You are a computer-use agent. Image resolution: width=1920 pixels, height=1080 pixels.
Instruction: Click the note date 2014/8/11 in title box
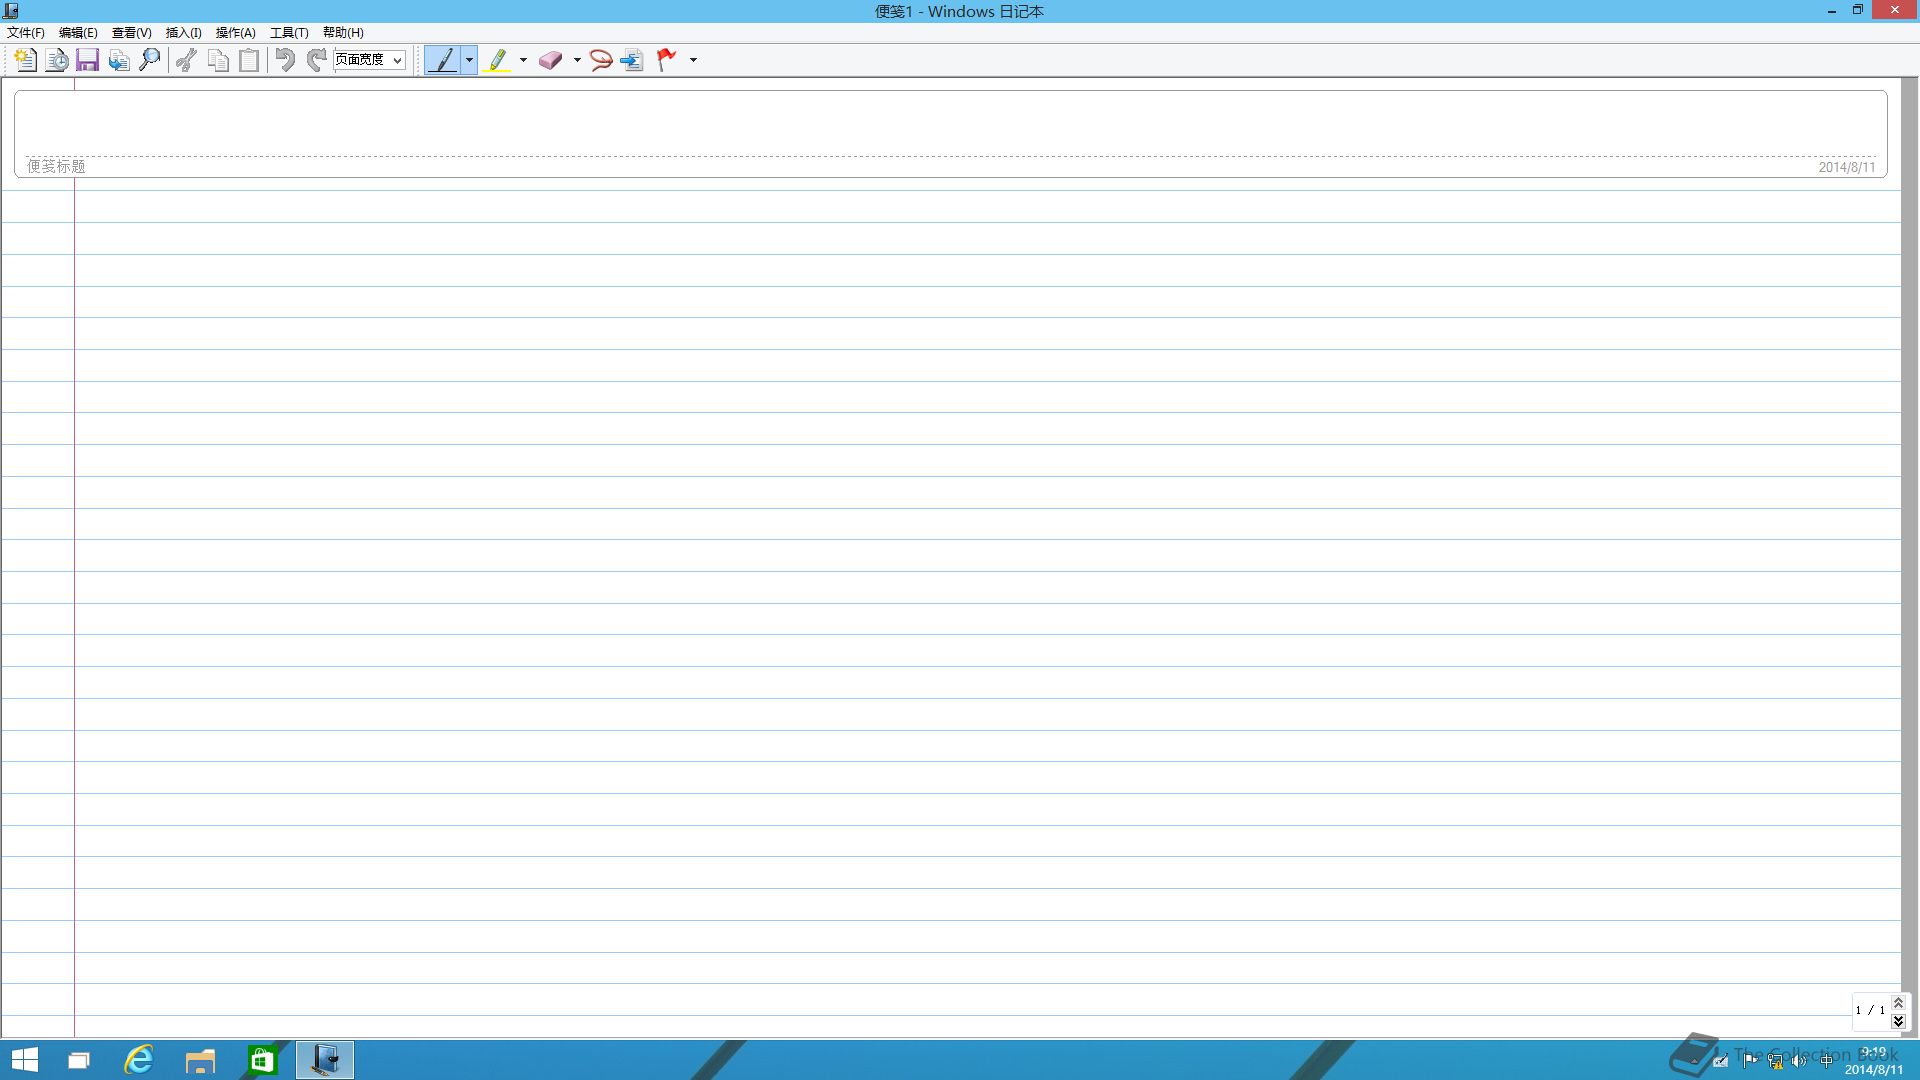click(1847, 167)
